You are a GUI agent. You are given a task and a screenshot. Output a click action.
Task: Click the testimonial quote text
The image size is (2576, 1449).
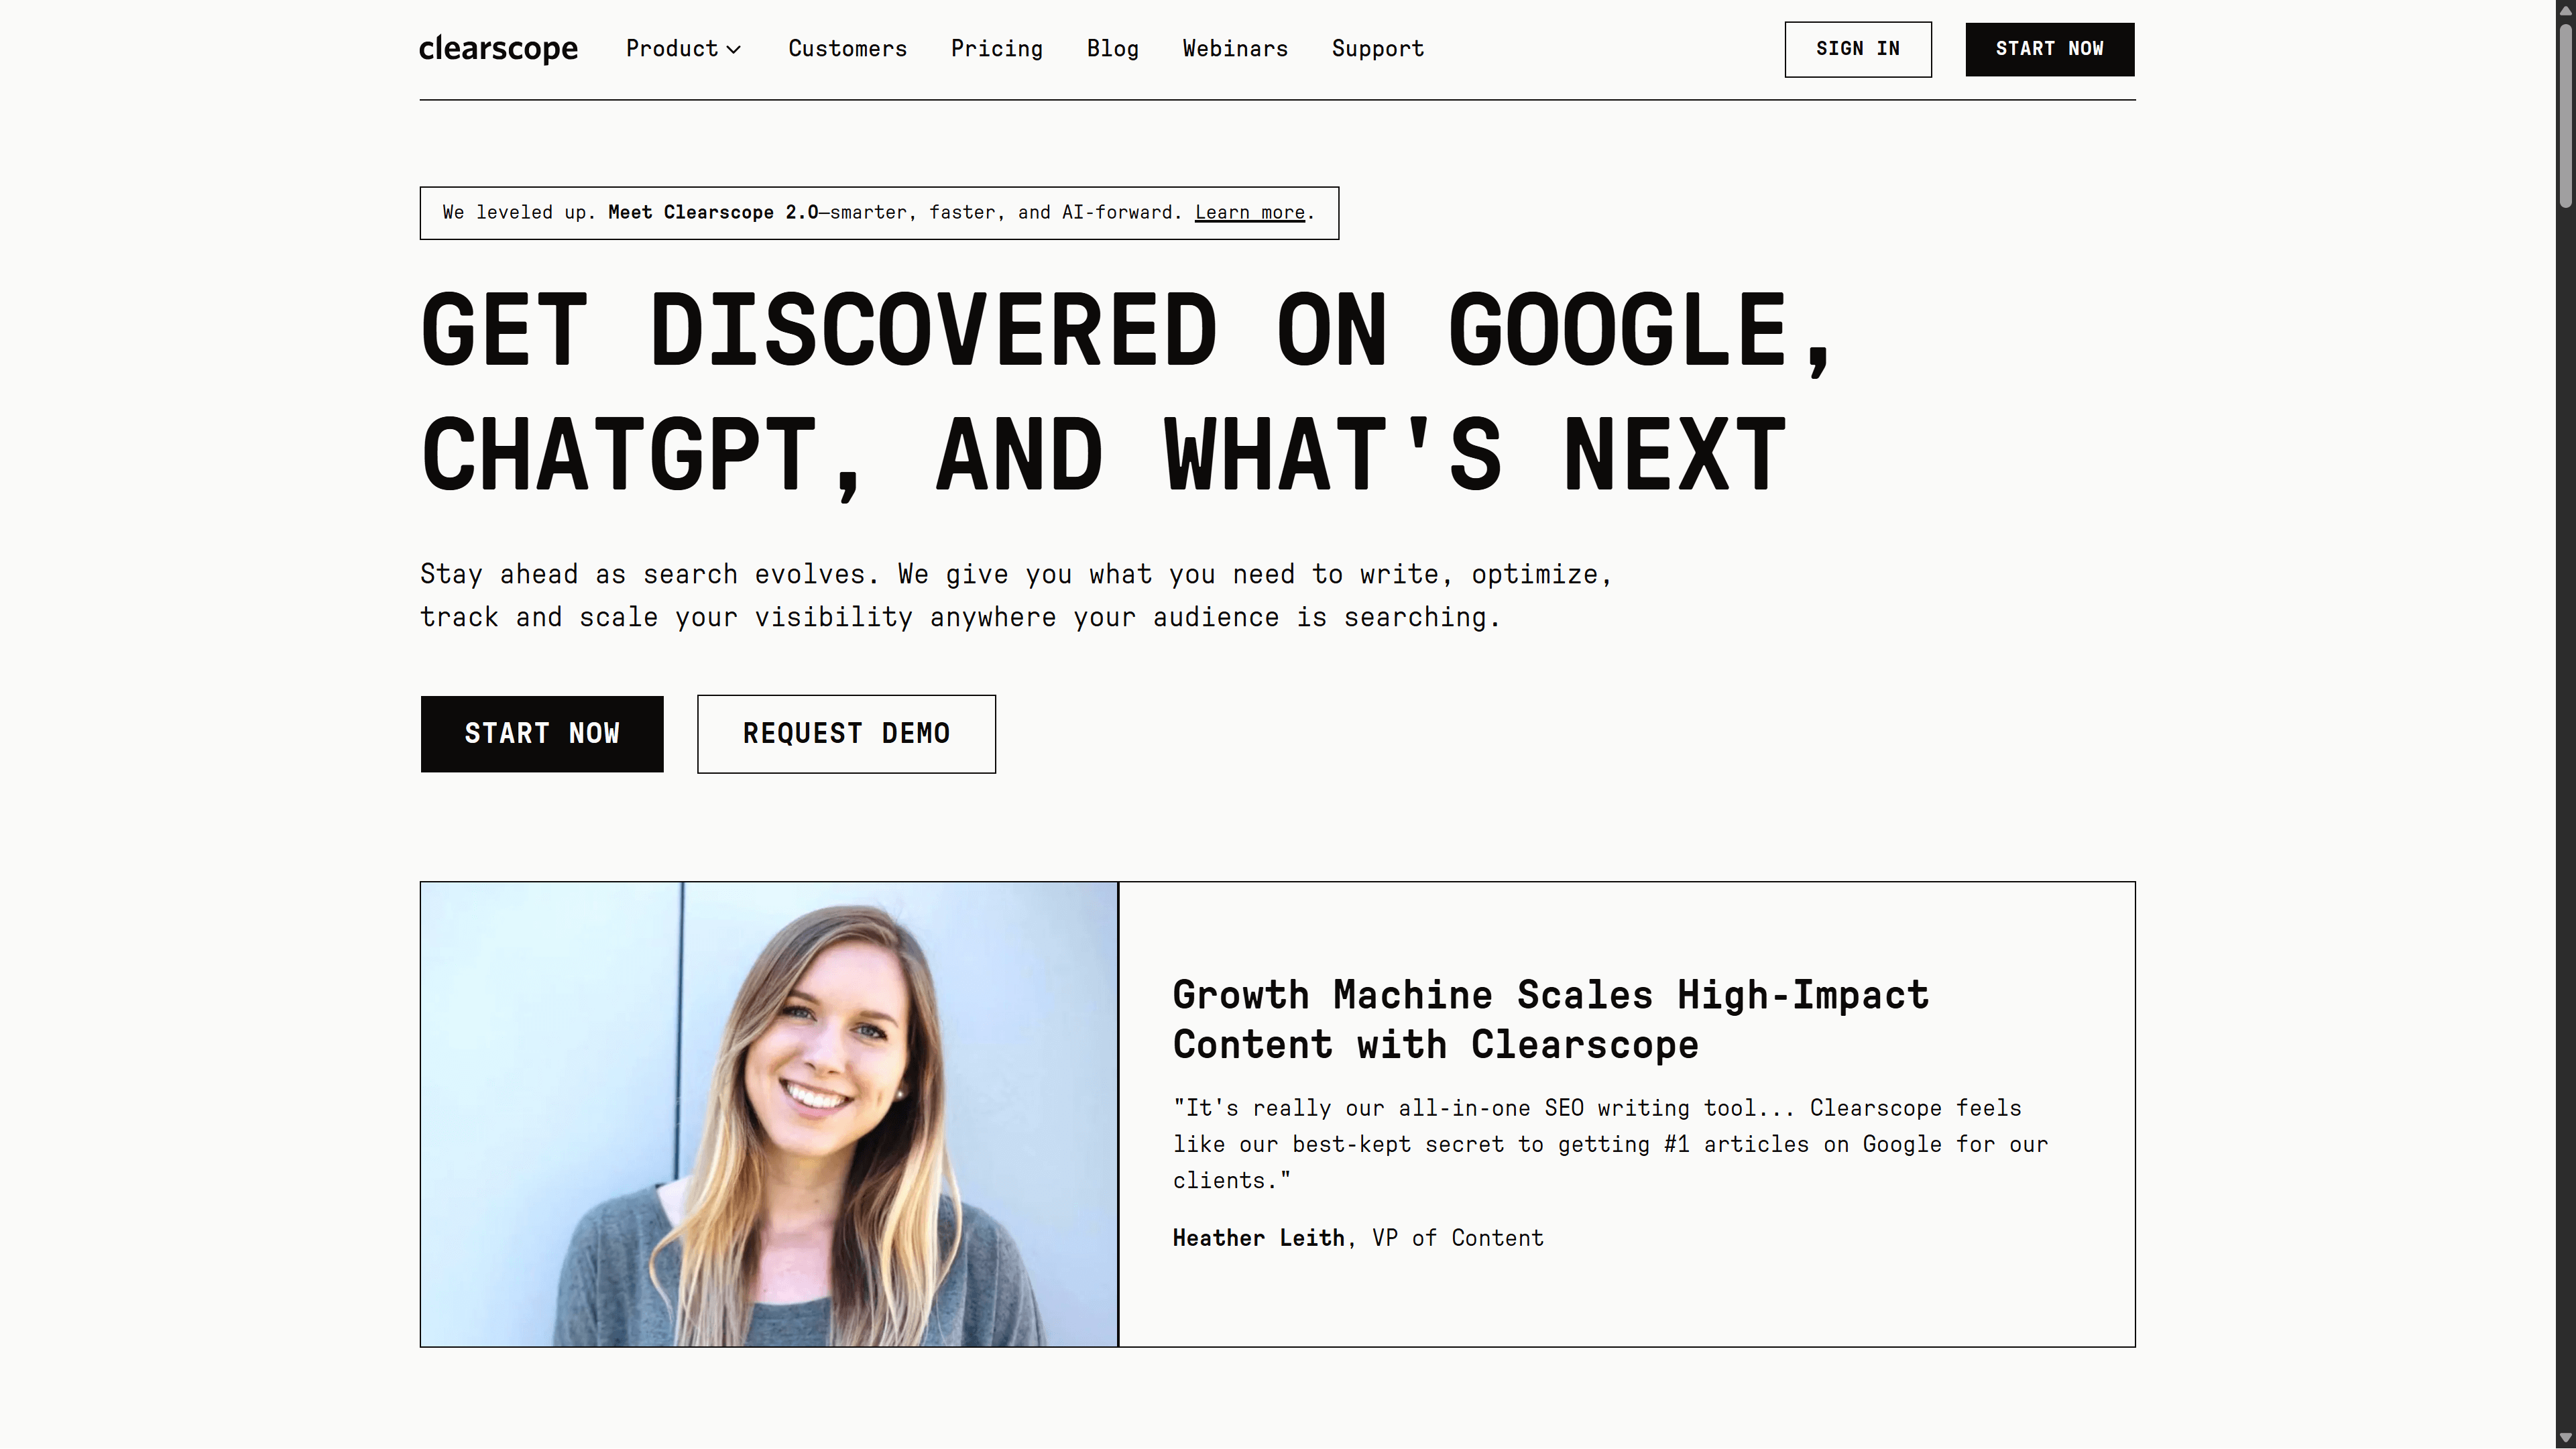pyautogui.click(x=1610, y=1143)
